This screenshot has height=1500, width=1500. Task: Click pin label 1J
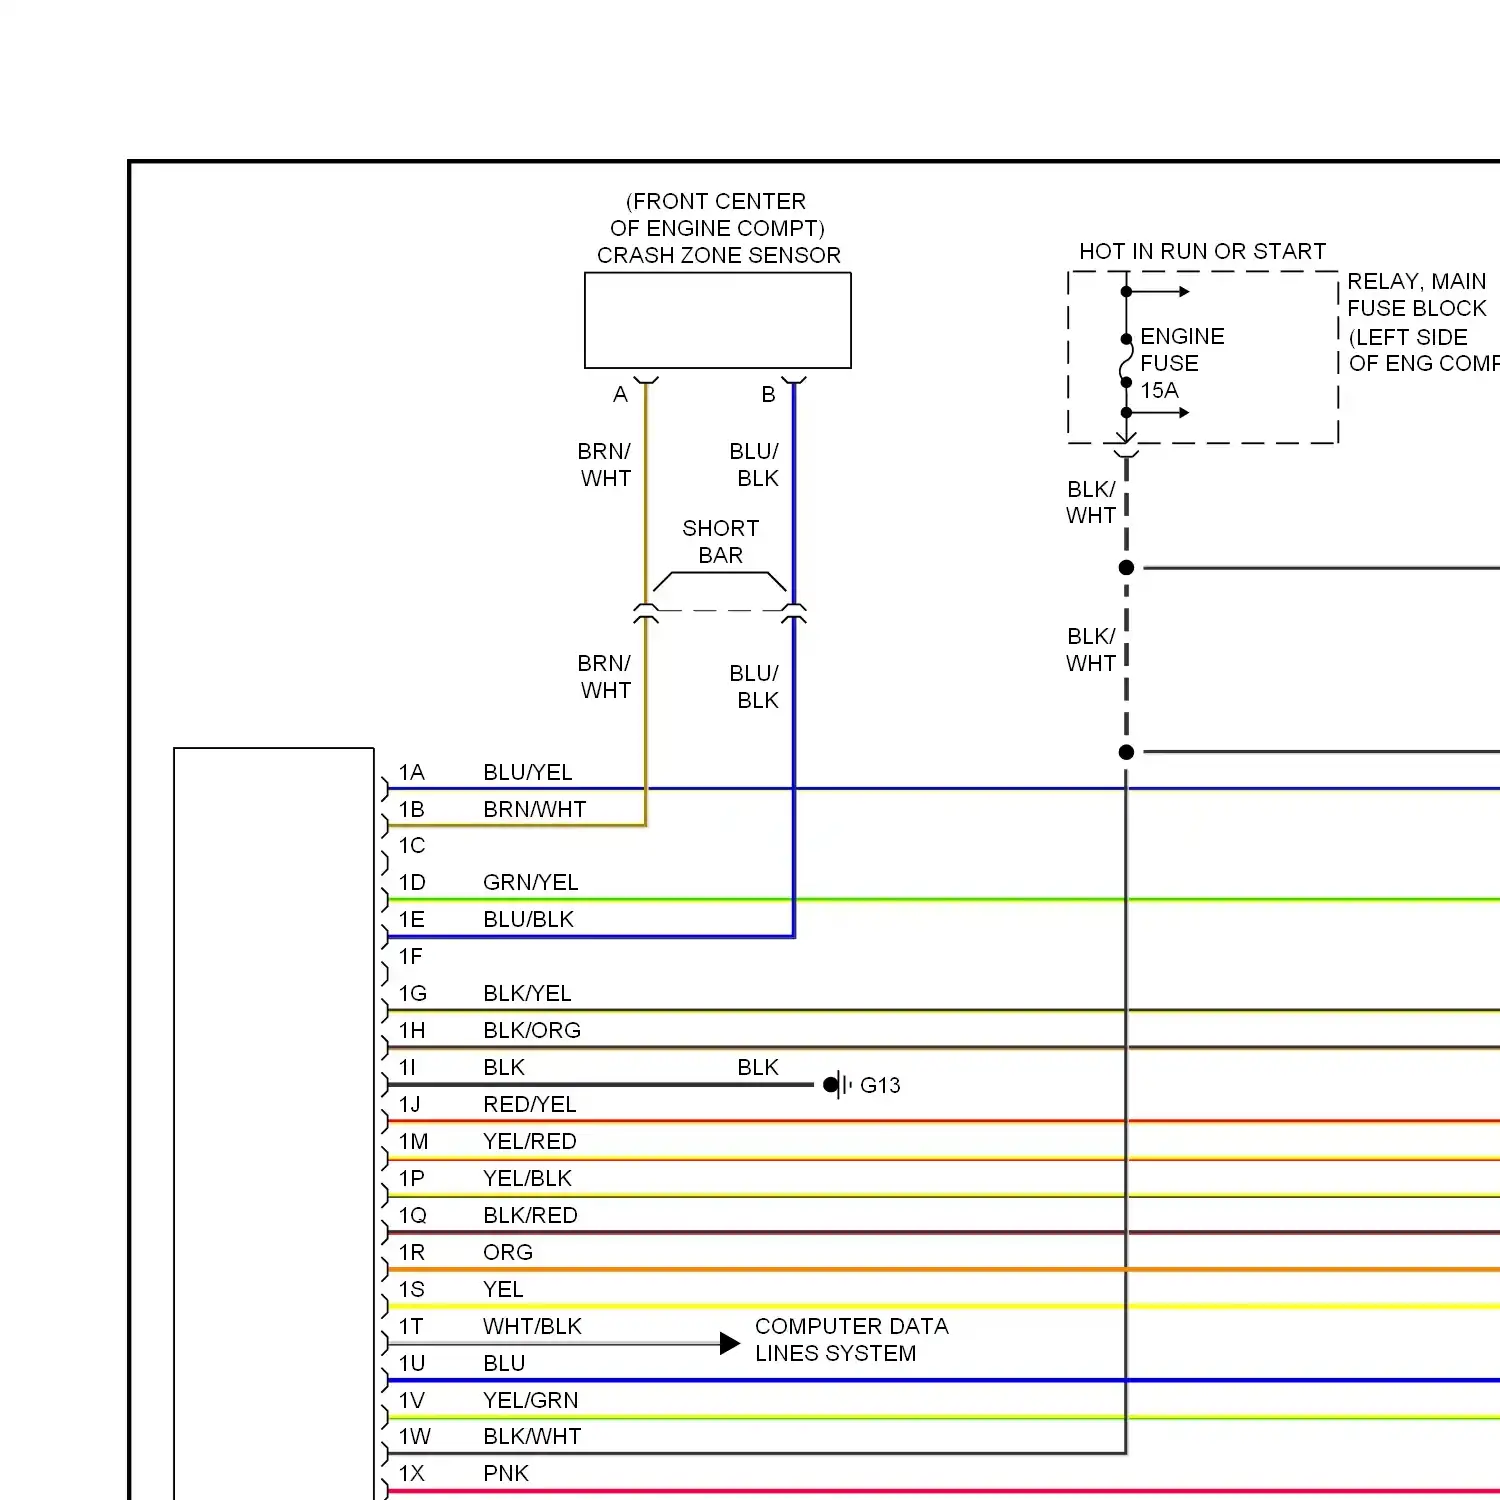point(409,1104)
